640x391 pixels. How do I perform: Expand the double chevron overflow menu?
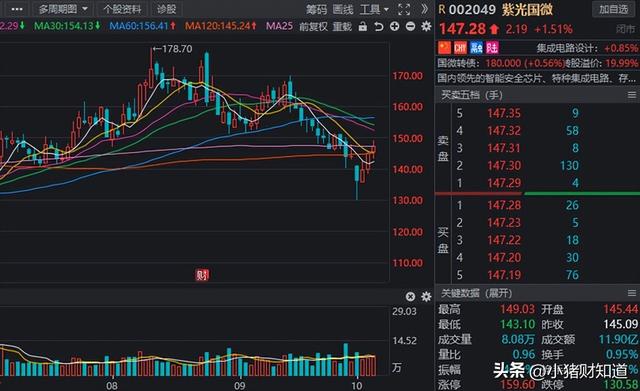coord(424,9)
